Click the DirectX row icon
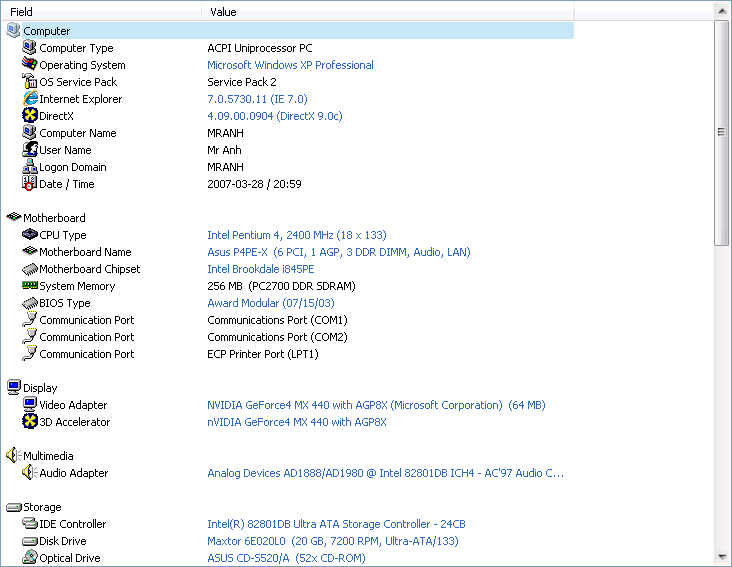The image size is (732, 567). [x=30, y=115]
